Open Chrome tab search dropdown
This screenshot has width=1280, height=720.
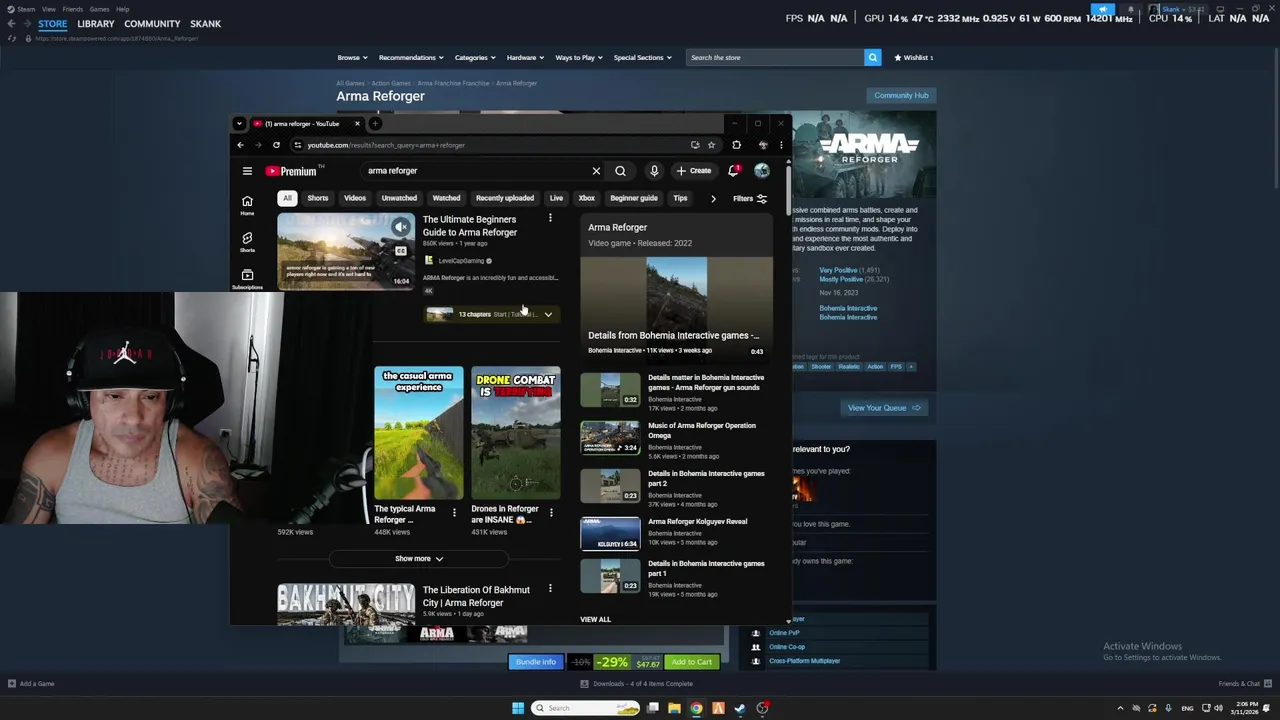tap(239, 124)
